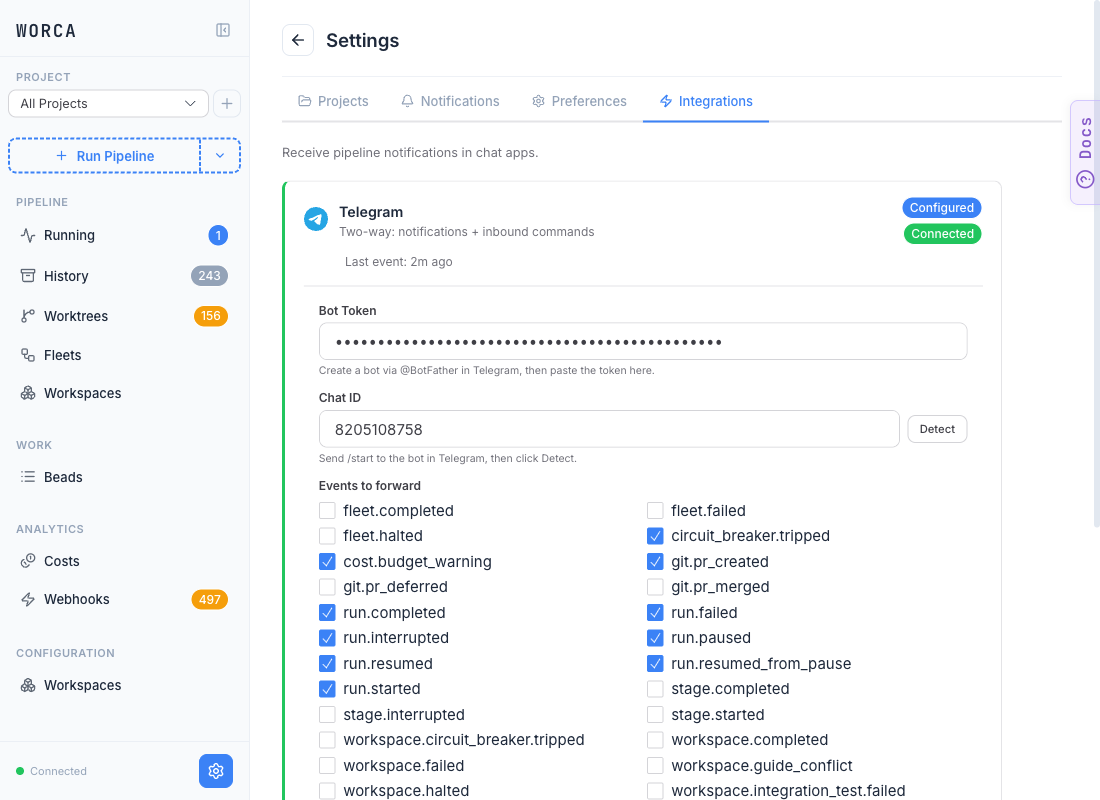The image size is (1100, 800).
Task: Uncheck git.pr_created event
Action: click(x=655, y=561)
